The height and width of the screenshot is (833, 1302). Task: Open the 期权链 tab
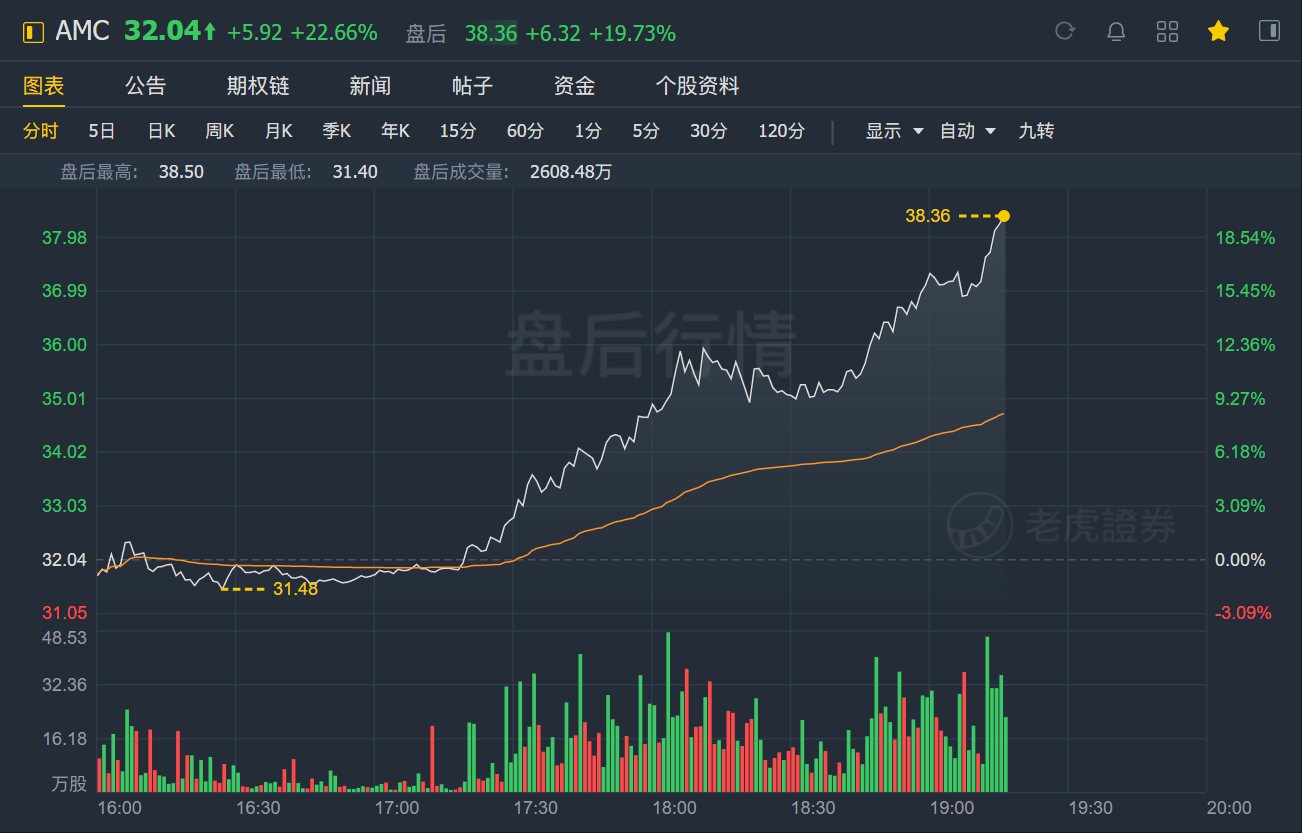258,86
